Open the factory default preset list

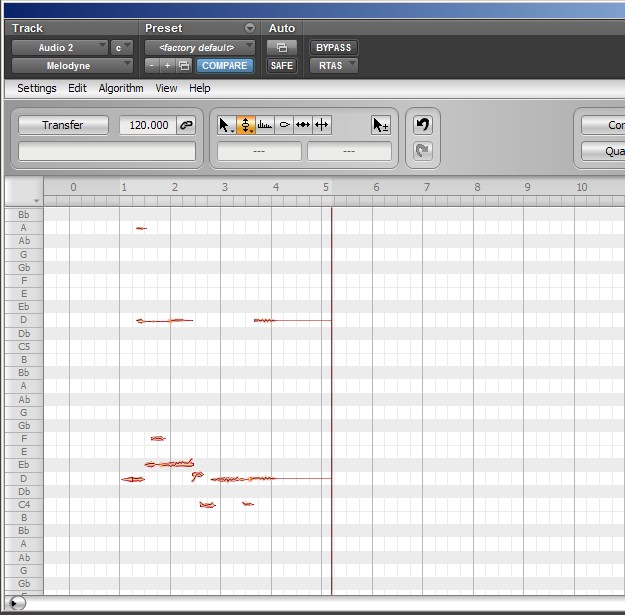click(x=200, y=48)
